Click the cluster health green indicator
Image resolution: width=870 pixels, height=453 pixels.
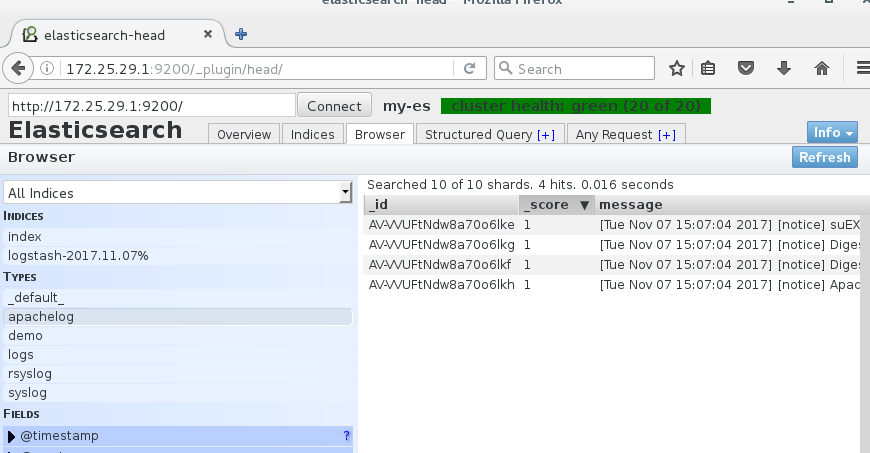pos(576,106)
